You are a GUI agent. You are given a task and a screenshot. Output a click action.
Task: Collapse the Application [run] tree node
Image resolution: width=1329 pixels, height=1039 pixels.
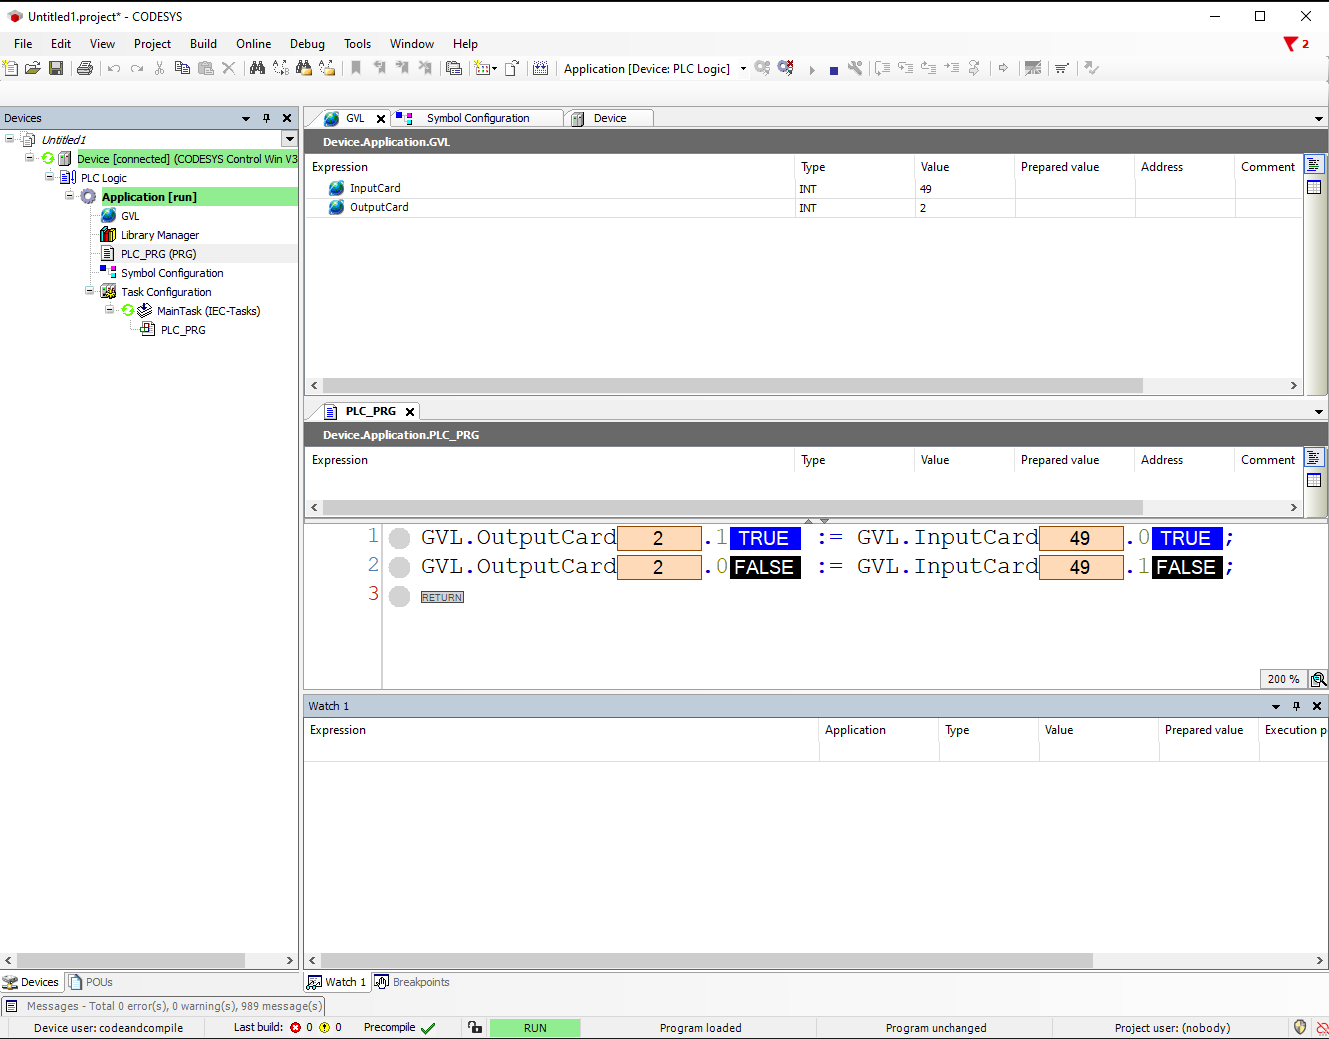pos(70,197)
